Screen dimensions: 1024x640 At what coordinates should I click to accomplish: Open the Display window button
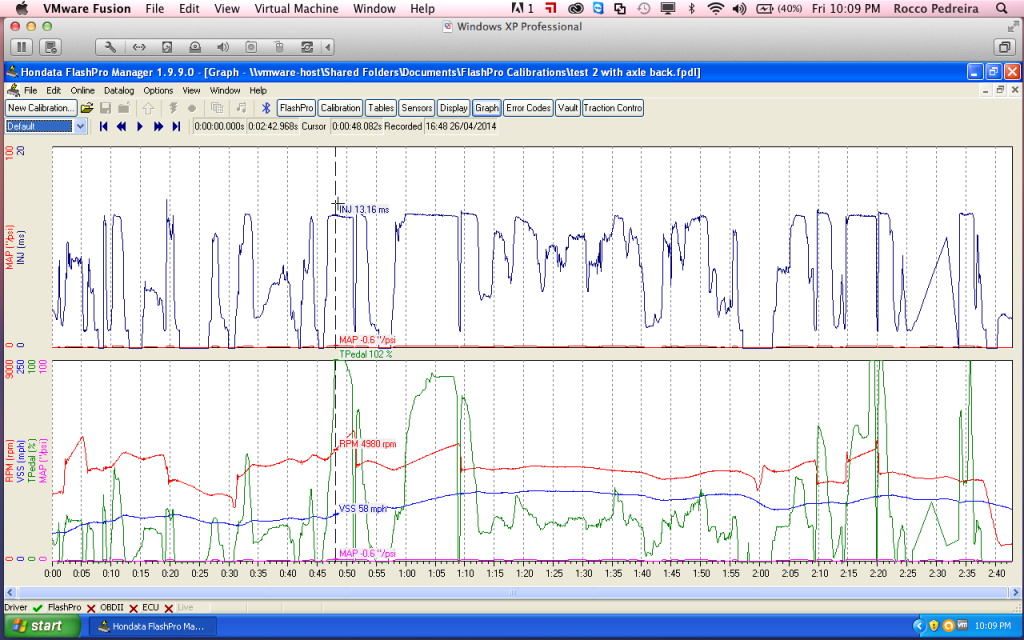tap(453, 108)
